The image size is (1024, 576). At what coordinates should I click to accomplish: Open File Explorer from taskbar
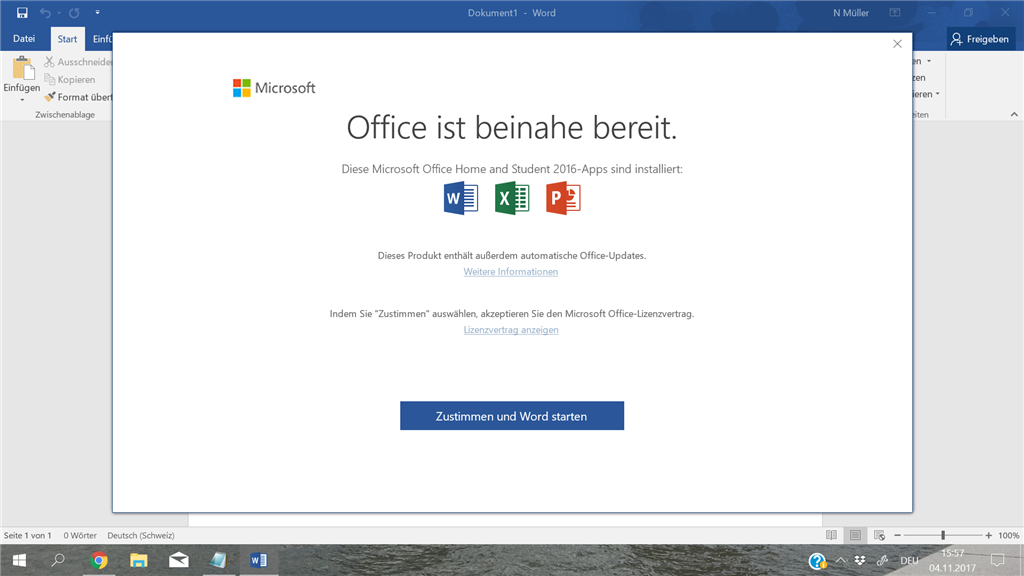tap(138, 560)
